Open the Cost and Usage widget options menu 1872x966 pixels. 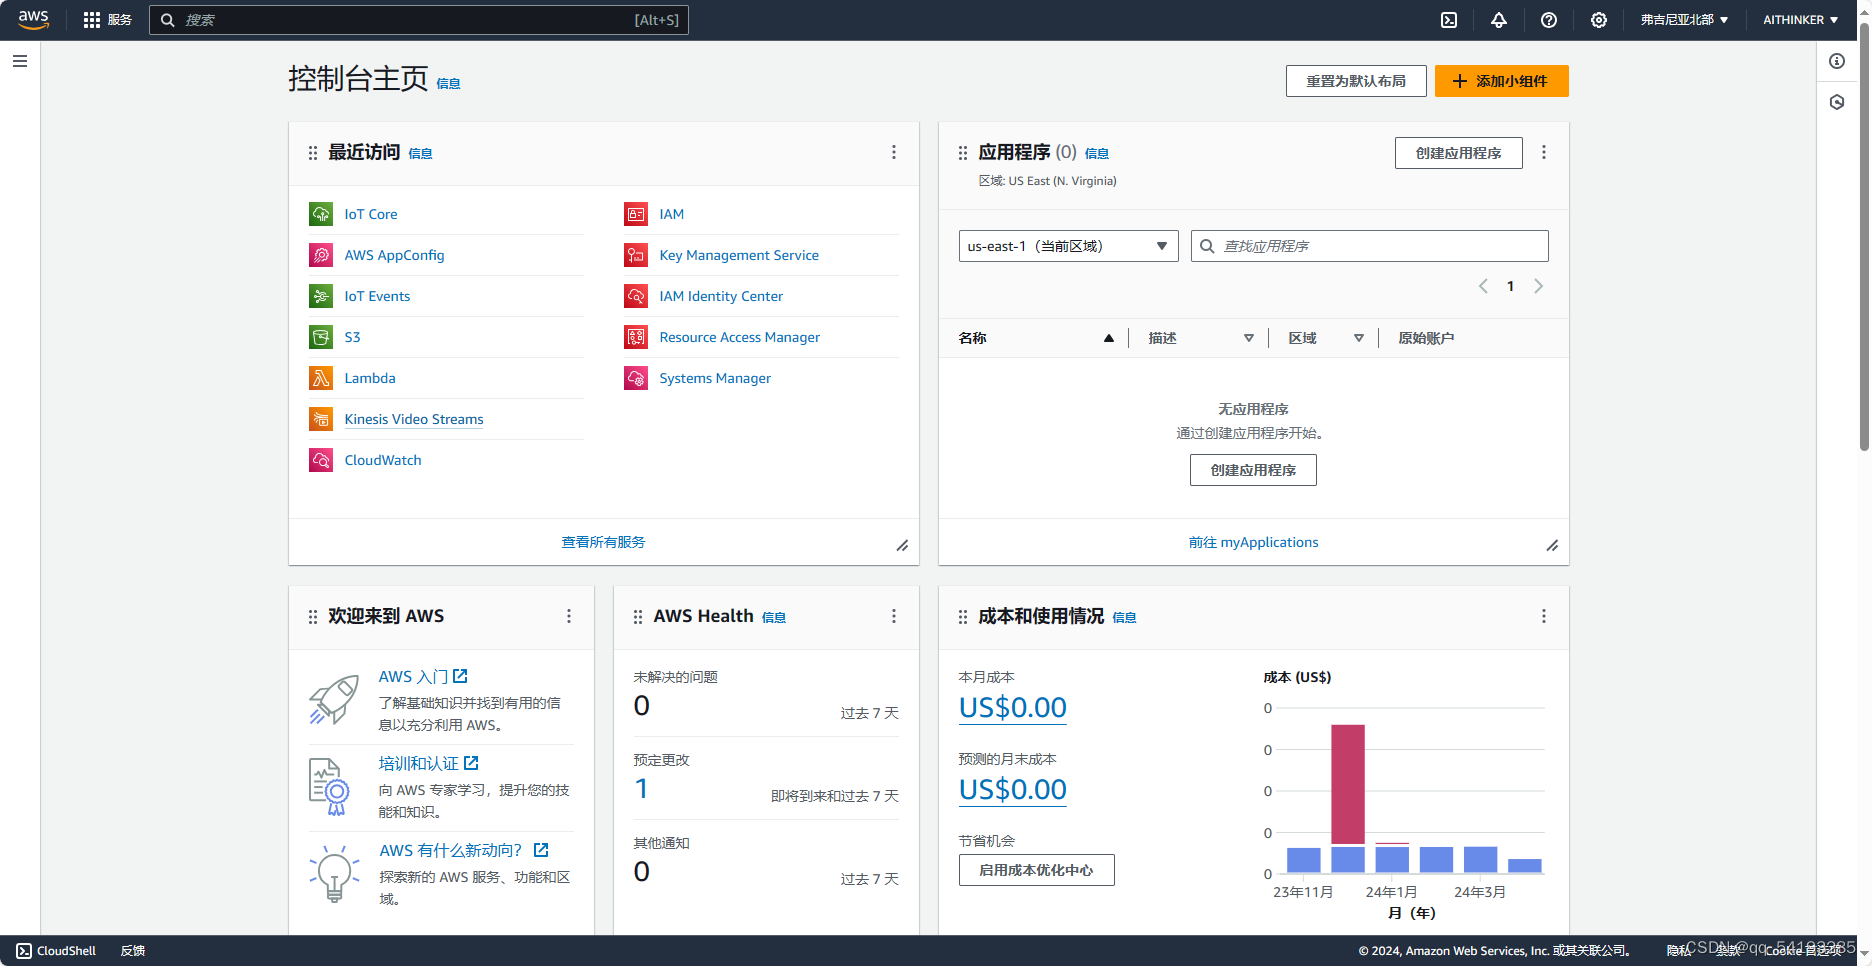(x=1544, y=616)
